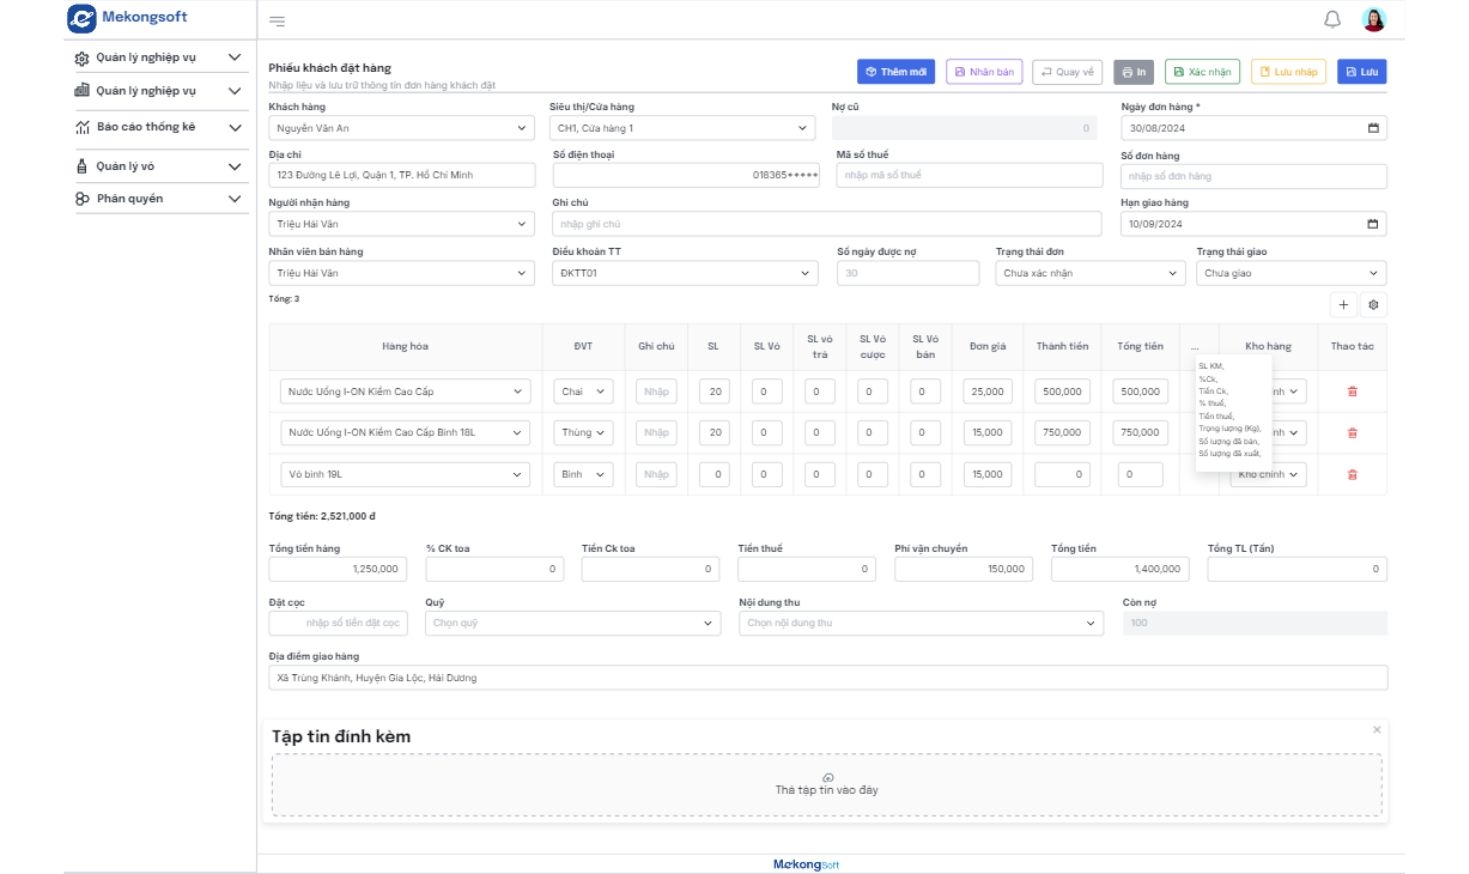This screenshot has width=1469, height=874.
Task: Open the notifications bell
Action: pyautogui.click(x=1332, y=19)
